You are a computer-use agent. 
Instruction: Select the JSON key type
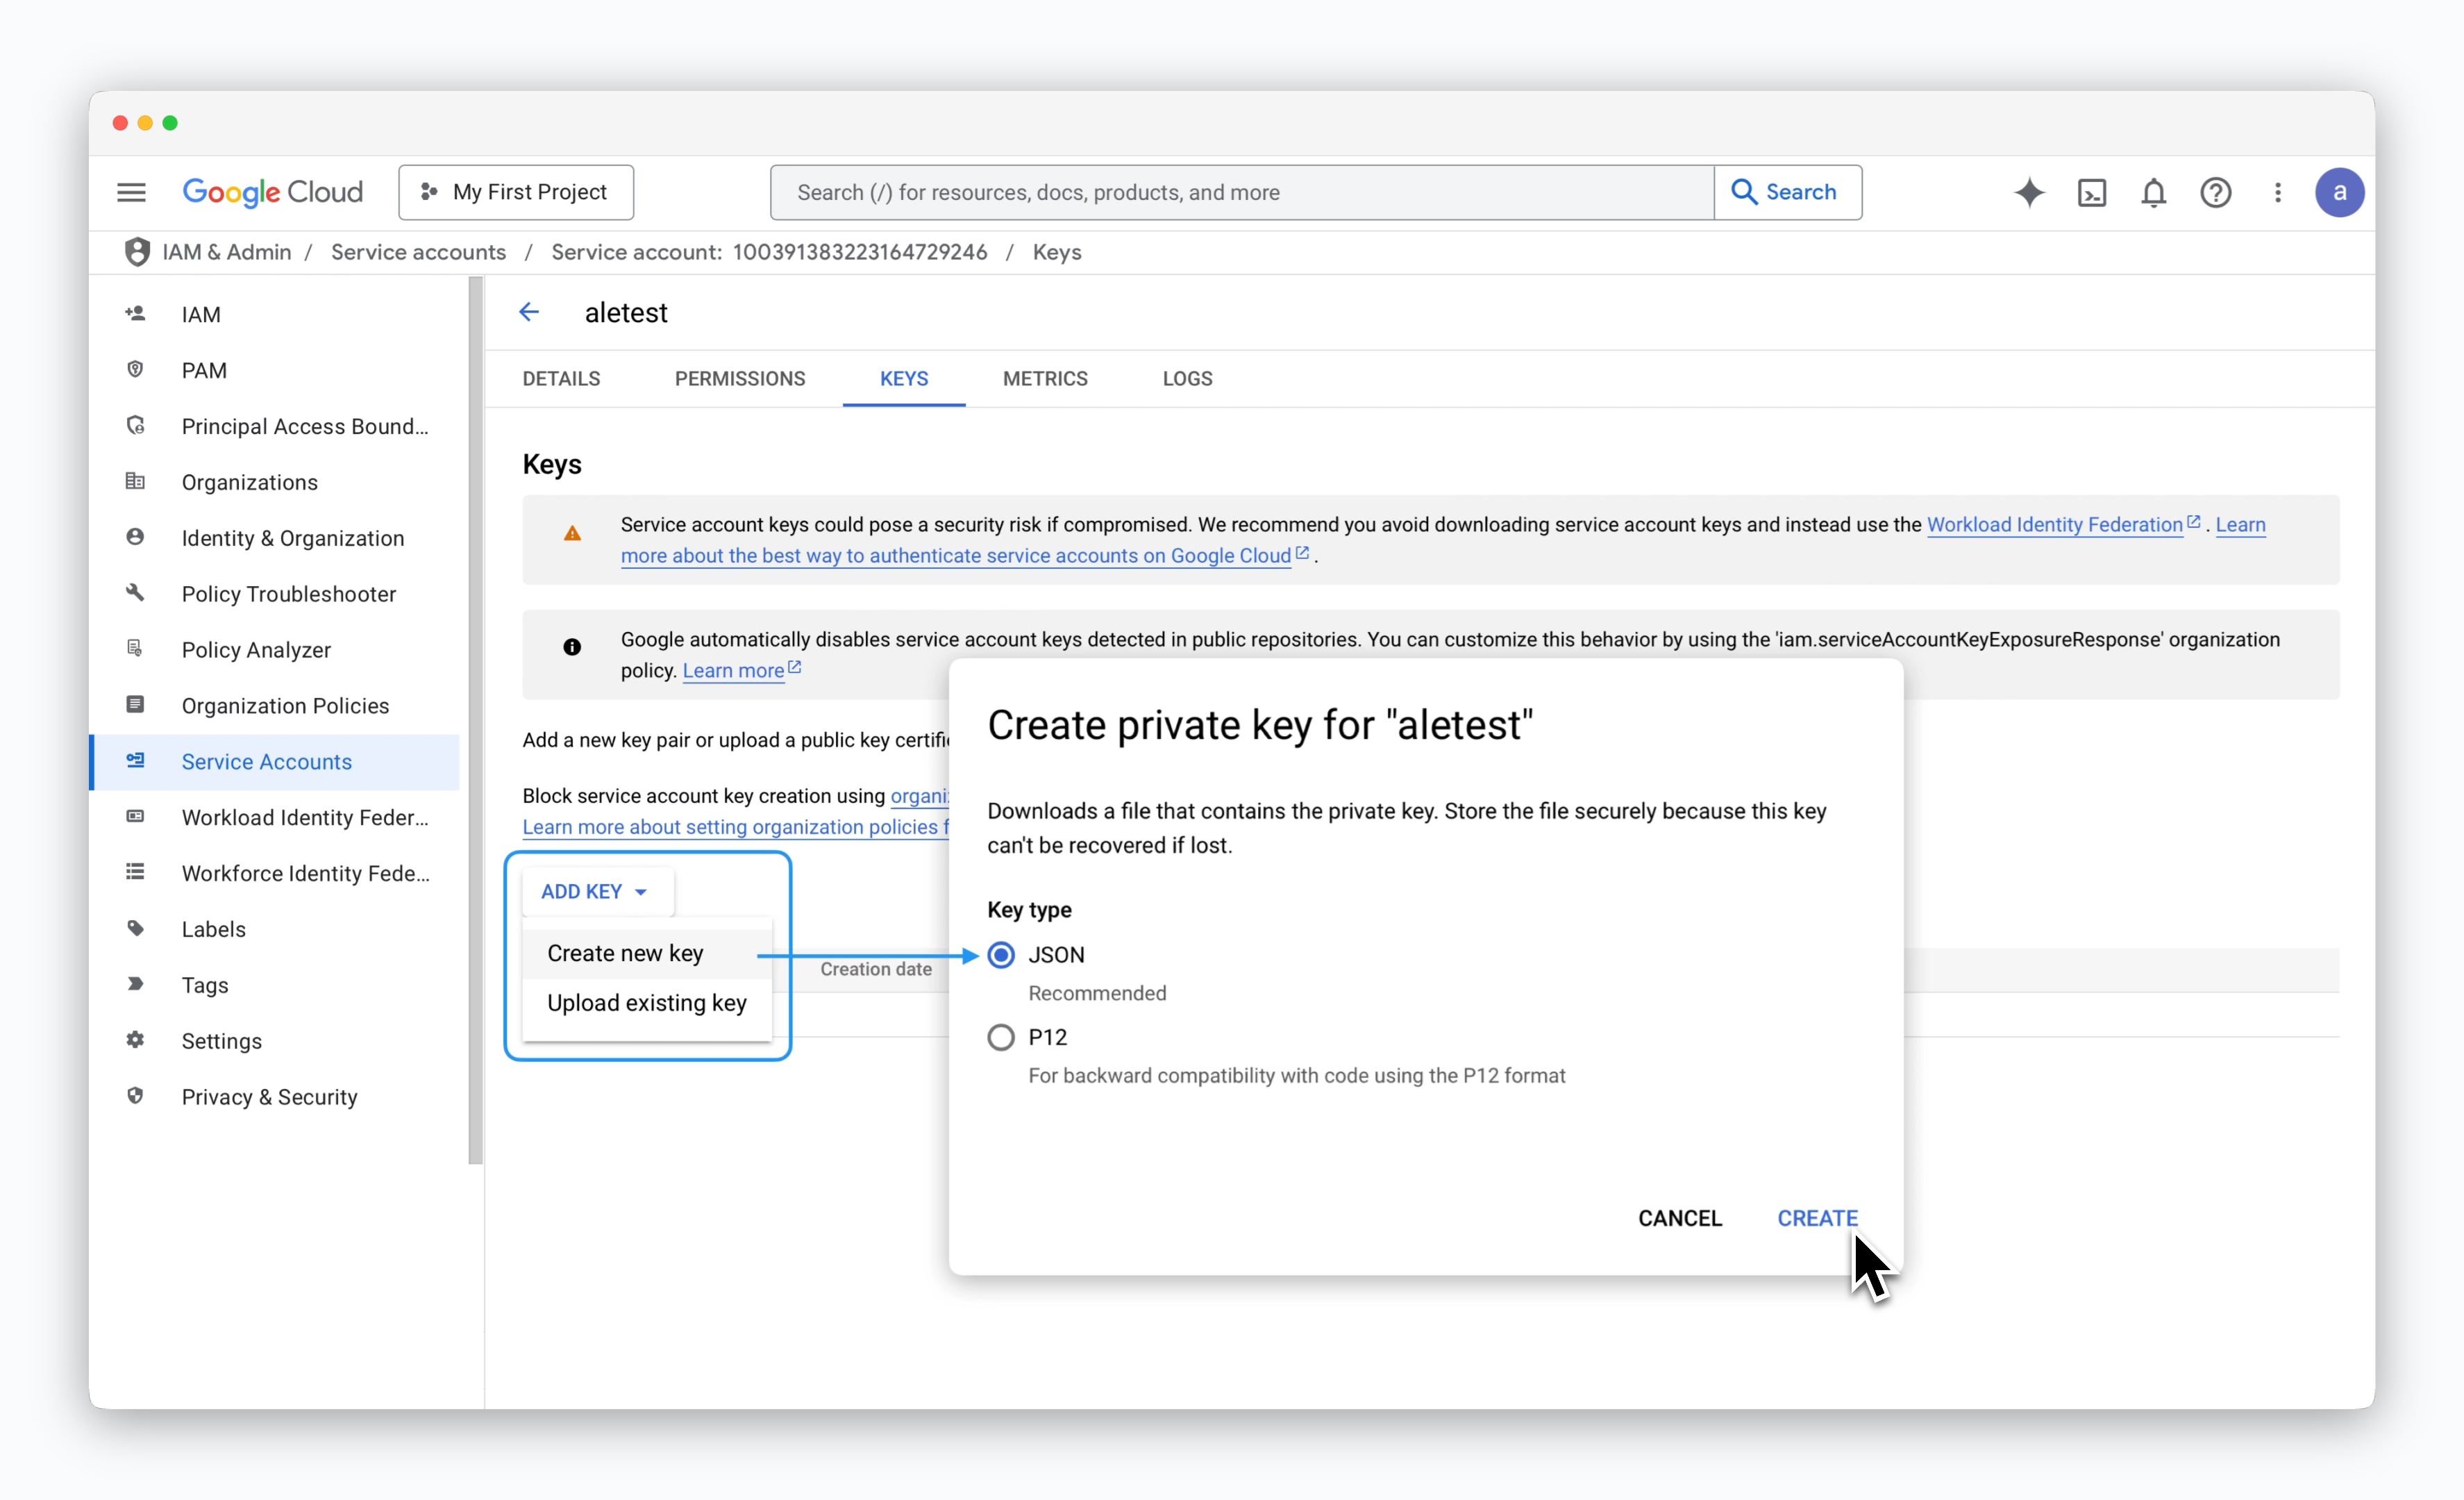[1001, 955]
